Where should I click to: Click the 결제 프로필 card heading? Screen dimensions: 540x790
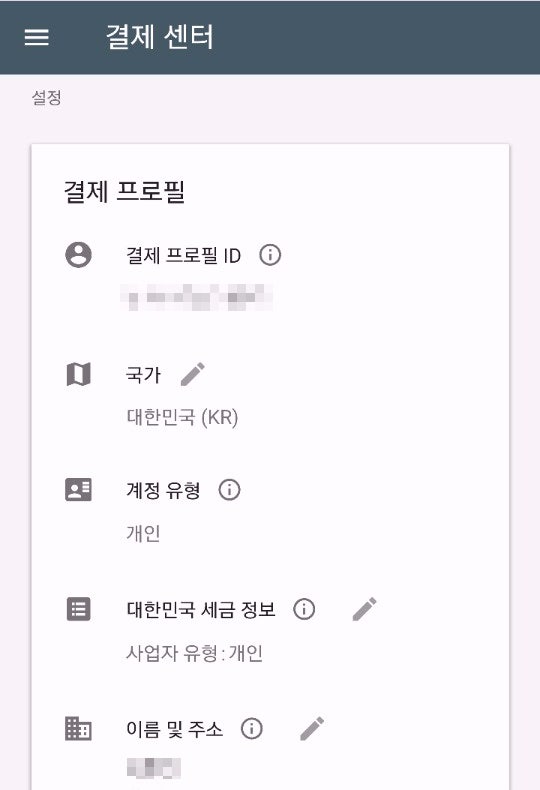pos(124,192)
